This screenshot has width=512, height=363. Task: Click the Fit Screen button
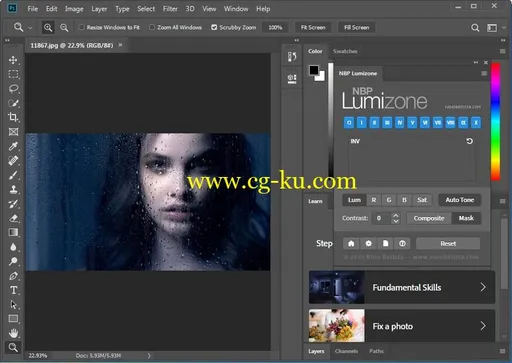313,27
